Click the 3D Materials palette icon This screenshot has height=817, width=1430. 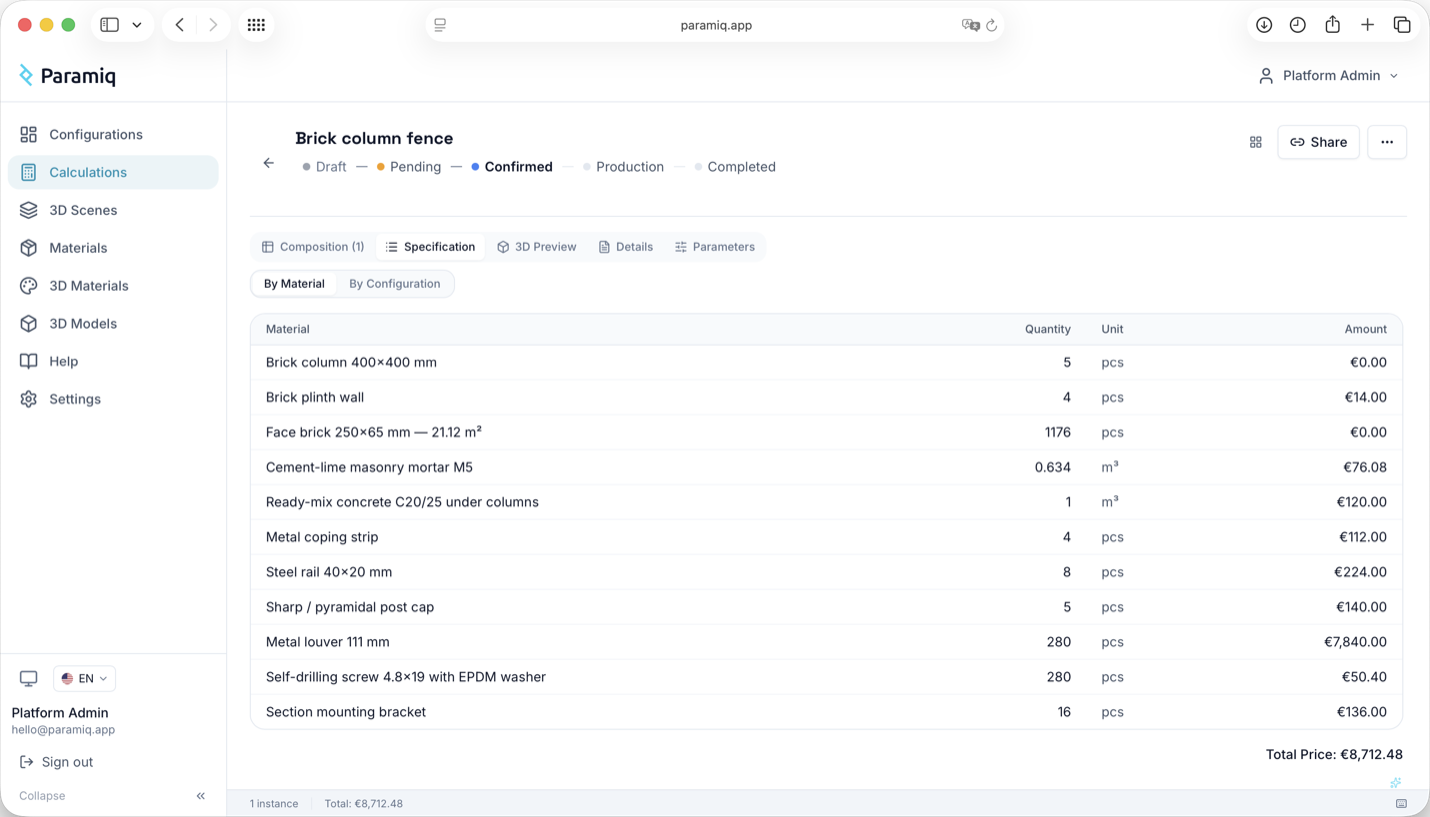point(28,286)
